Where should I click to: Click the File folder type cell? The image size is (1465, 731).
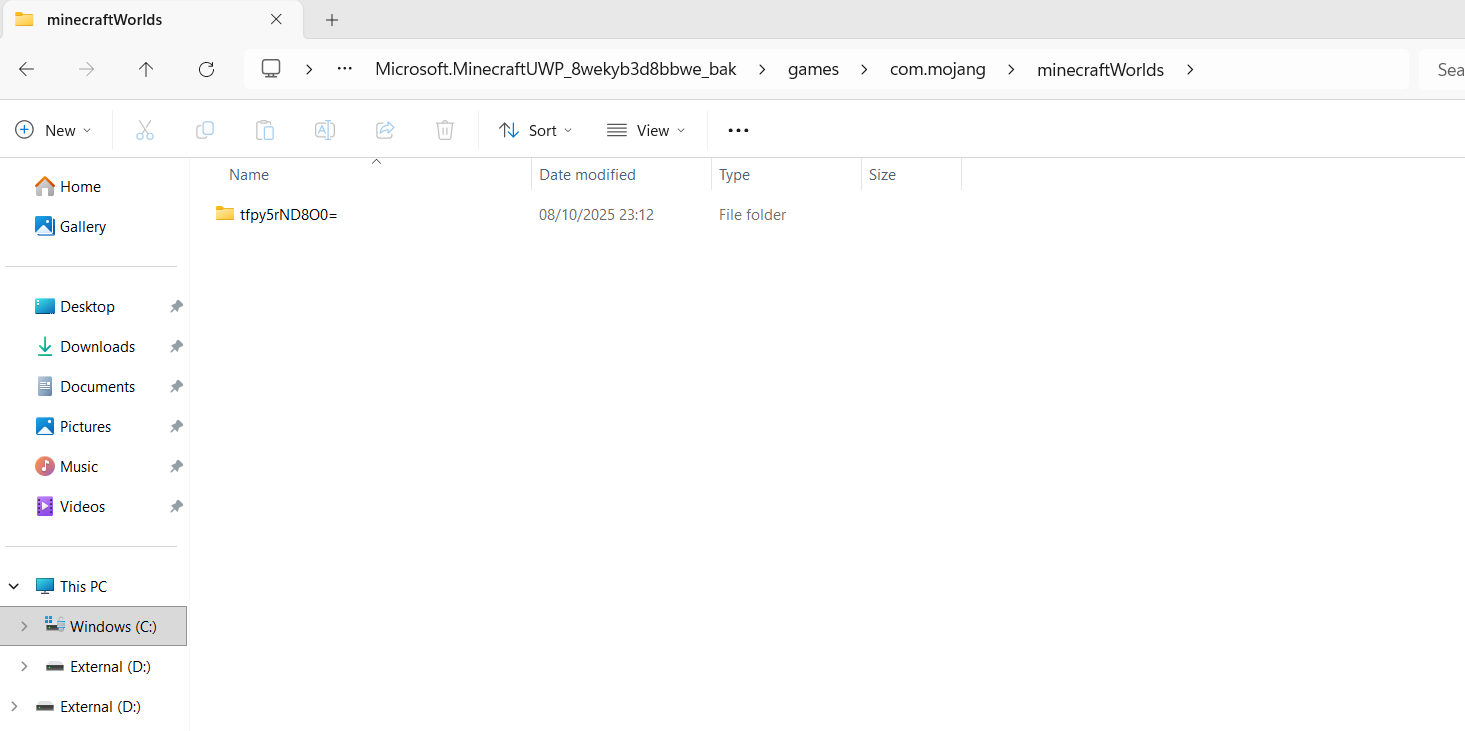coord(752,214)
